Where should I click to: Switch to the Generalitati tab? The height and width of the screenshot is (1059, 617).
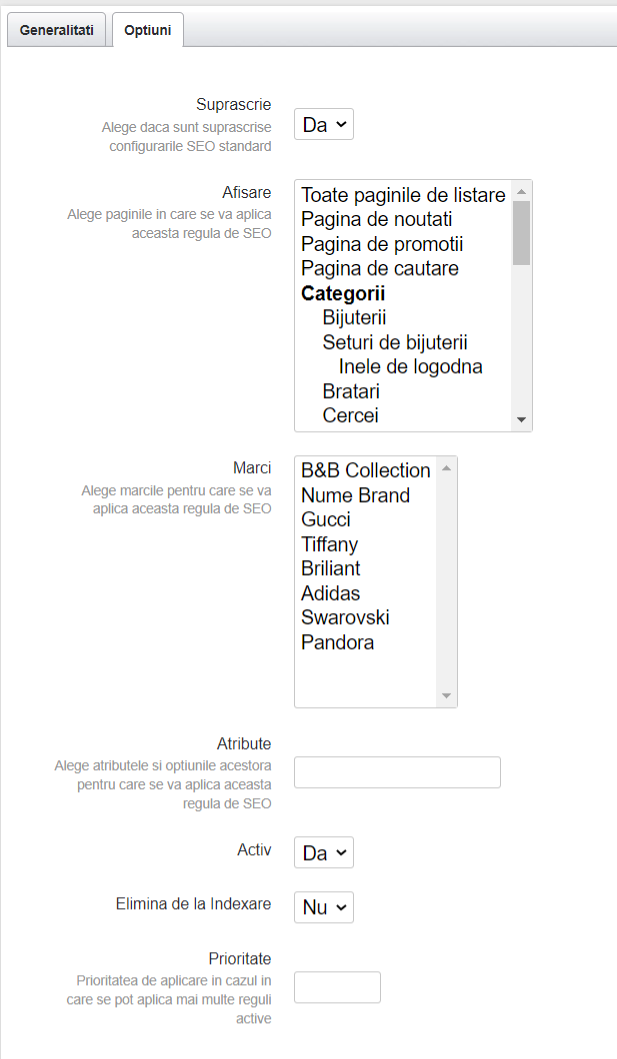pyautogui.click(x=56, y=30)
